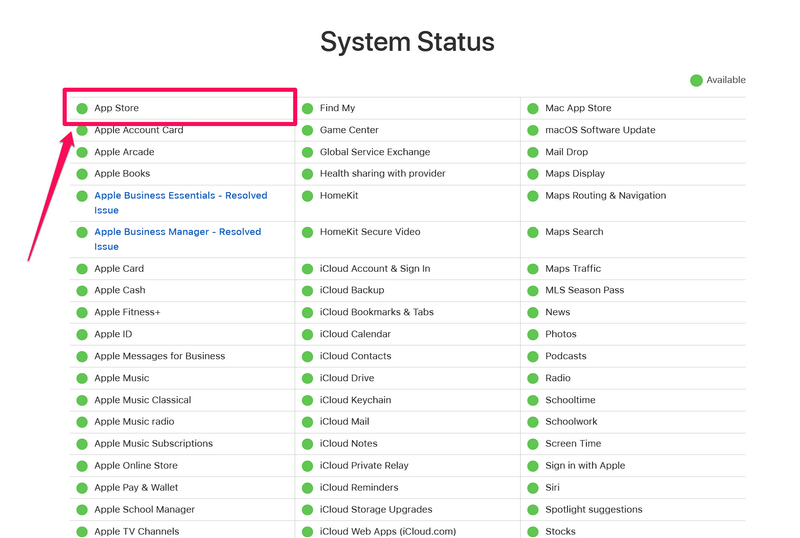The image size is (800, 538).
Task: Click the green dot next to Apple ID
Action: [x=82, y=335]
